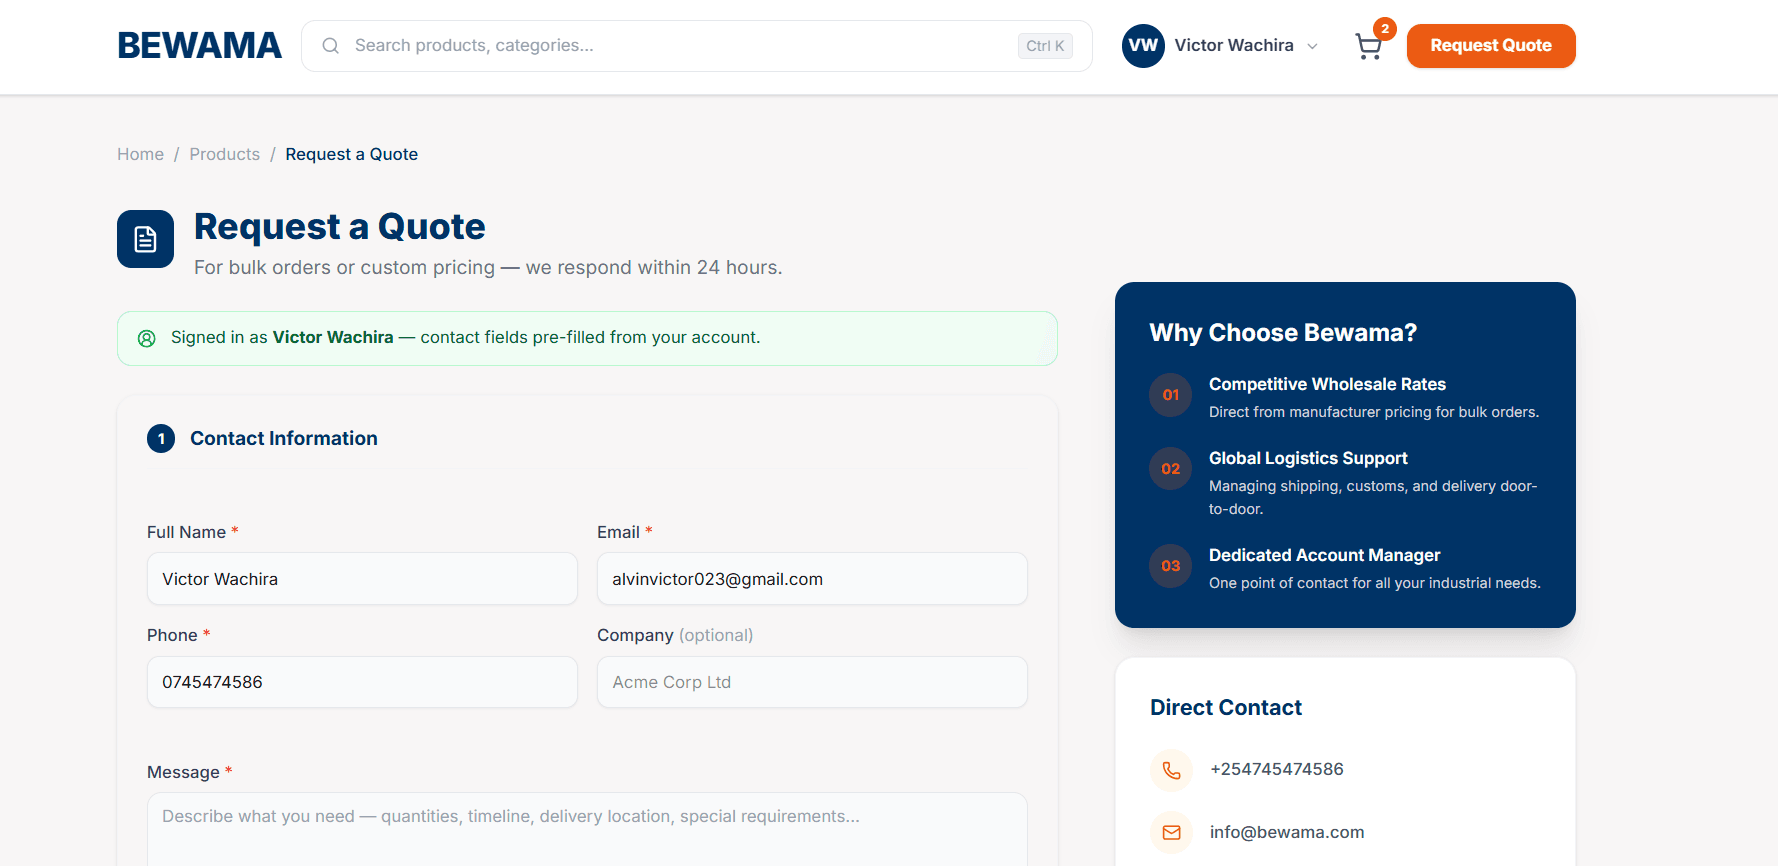
Task: Click "Direct from manufacturer pricing" description
Action: pos(1374,412)
